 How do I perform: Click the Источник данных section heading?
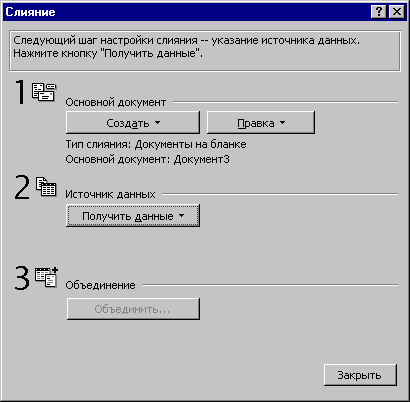[x=110, y=194]
